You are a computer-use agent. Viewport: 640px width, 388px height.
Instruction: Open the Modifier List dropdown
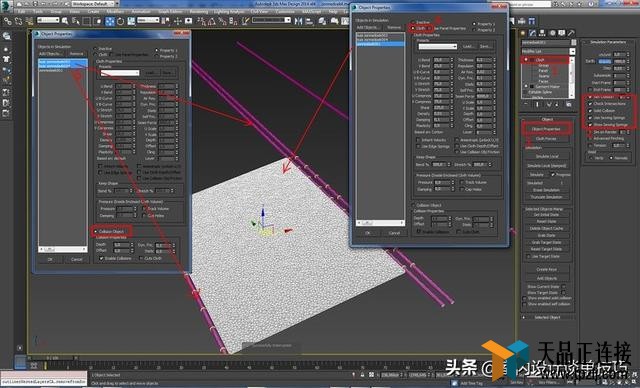548,51
